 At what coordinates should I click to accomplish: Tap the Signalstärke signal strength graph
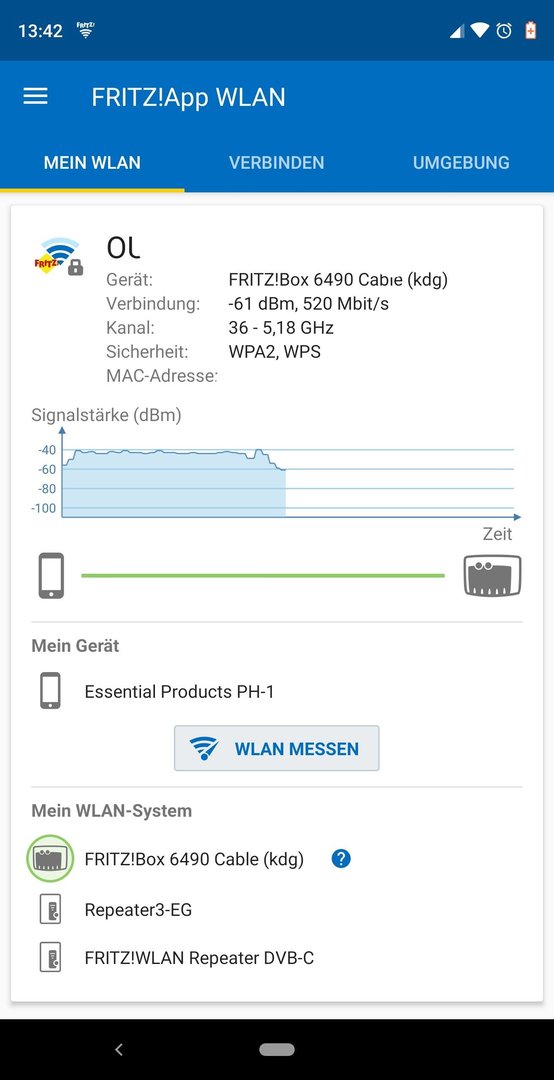(x=276, y=473)
